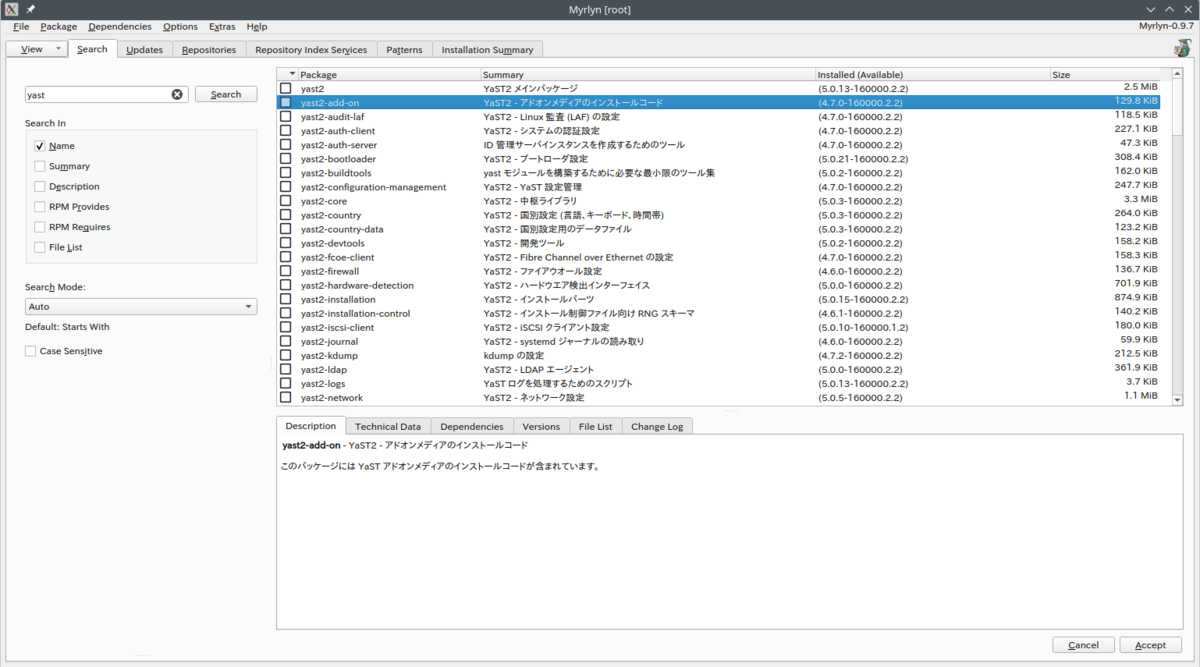Sort by the Summary column header
This screenshot has height=667, width=1200.
coord(647,74)
